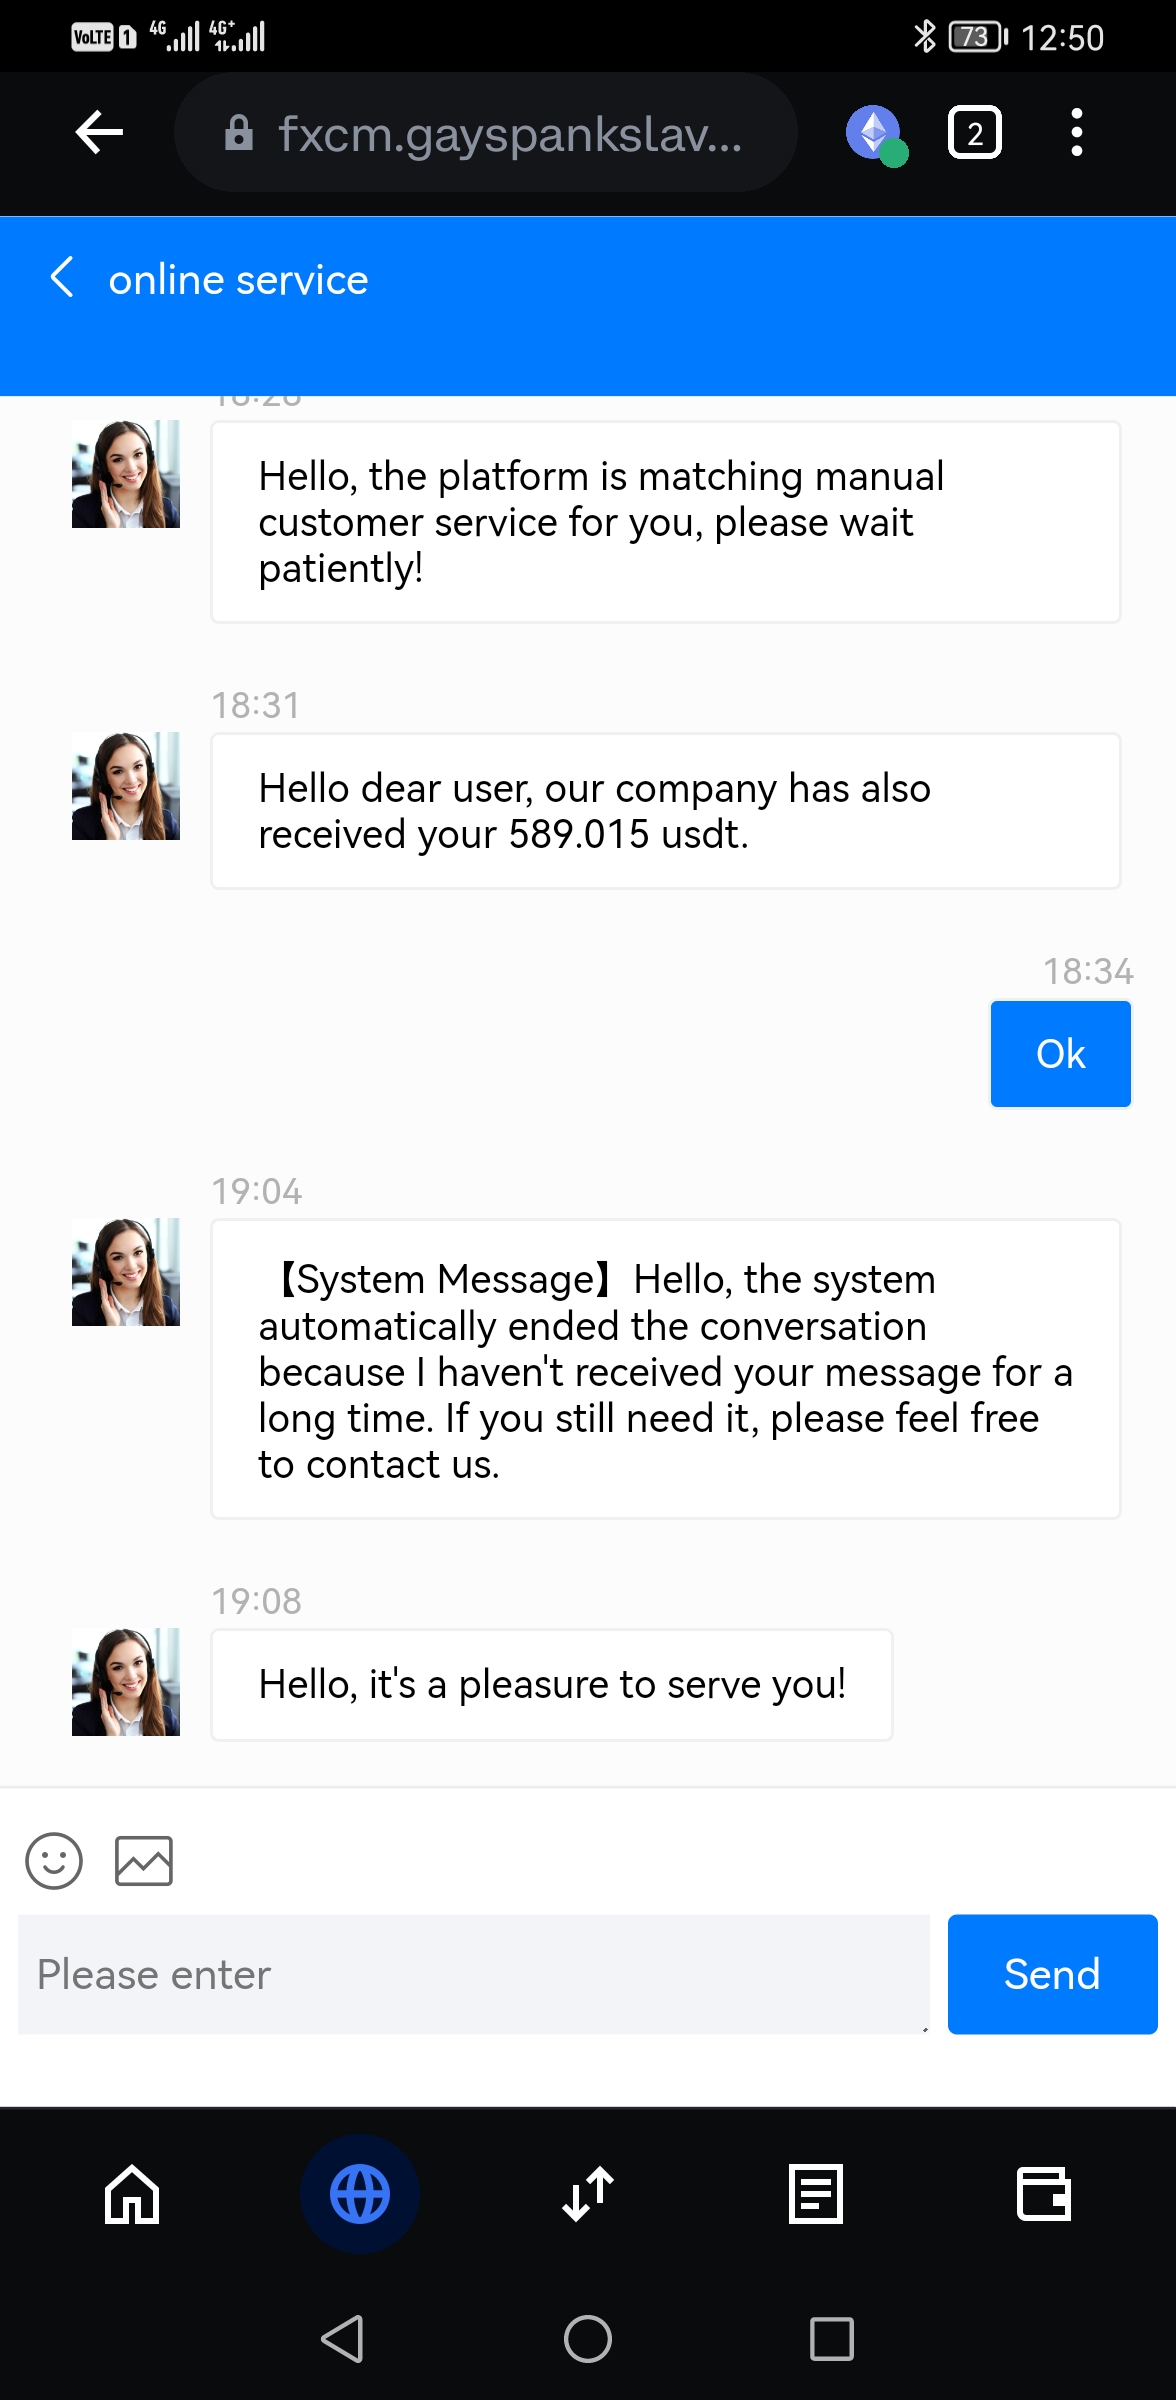Tap the browser back arrow
Viewport: 1176px width, 2400px height.
[99, 132]
